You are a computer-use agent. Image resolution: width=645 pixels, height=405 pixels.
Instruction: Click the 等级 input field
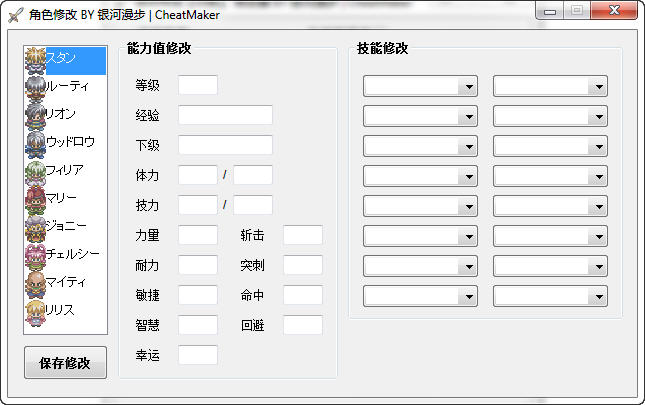pyautogui.click(x=198, y=85)
